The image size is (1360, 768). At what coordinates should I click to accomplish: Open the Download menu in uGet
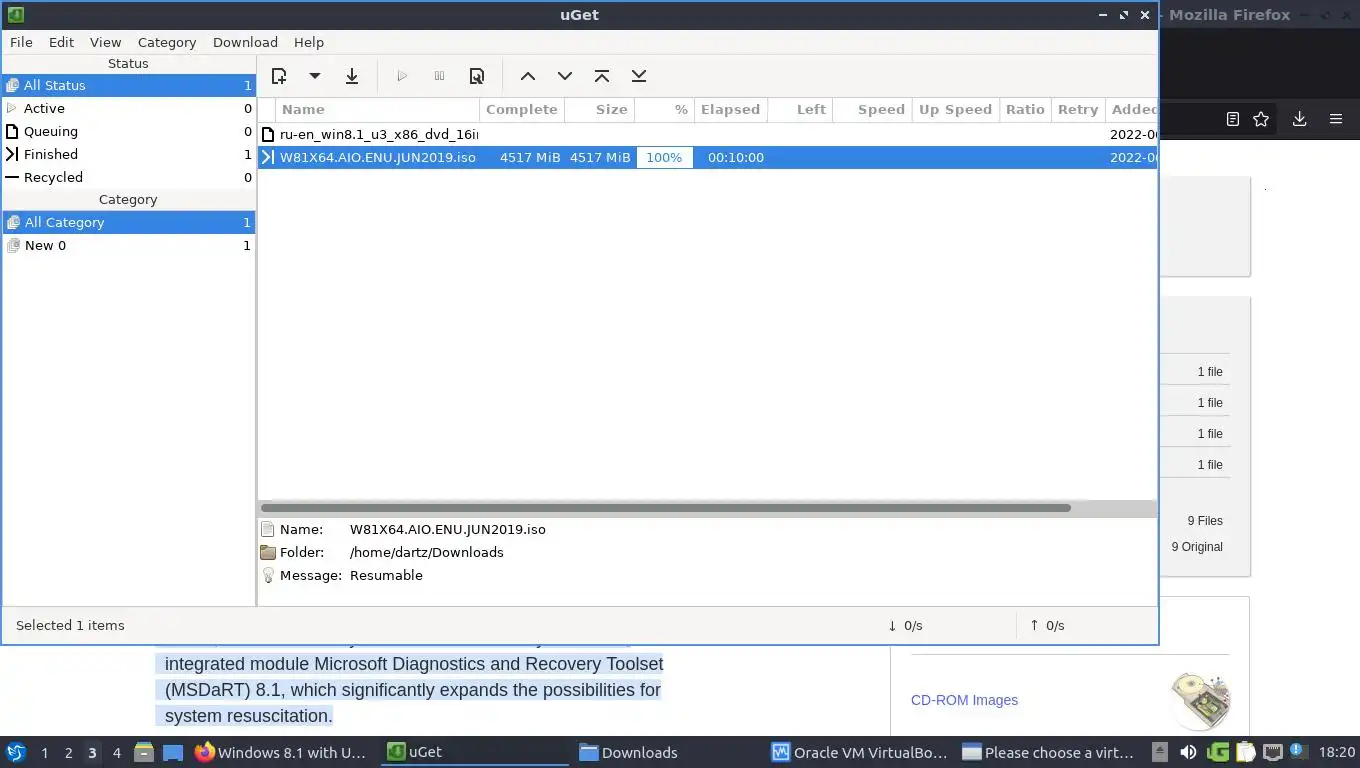pos(245,42)
